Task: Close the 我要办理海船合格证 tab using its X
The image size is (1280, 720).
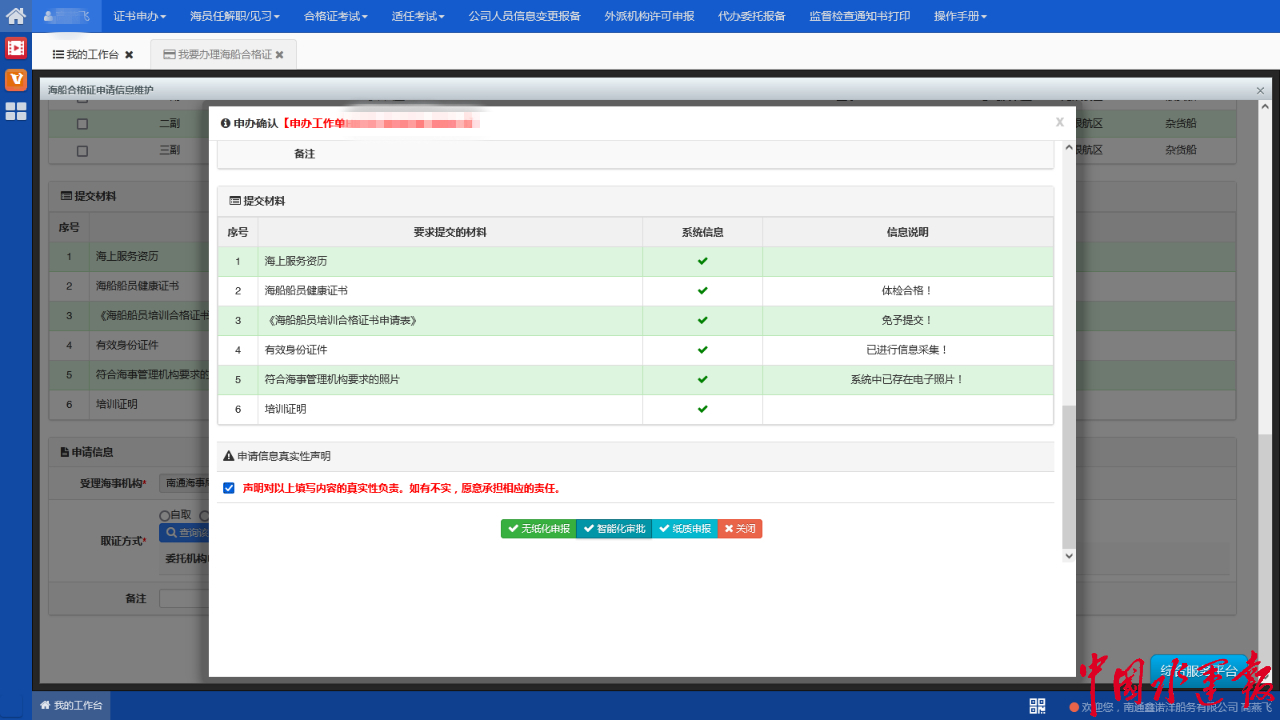Action: (280, 55)
